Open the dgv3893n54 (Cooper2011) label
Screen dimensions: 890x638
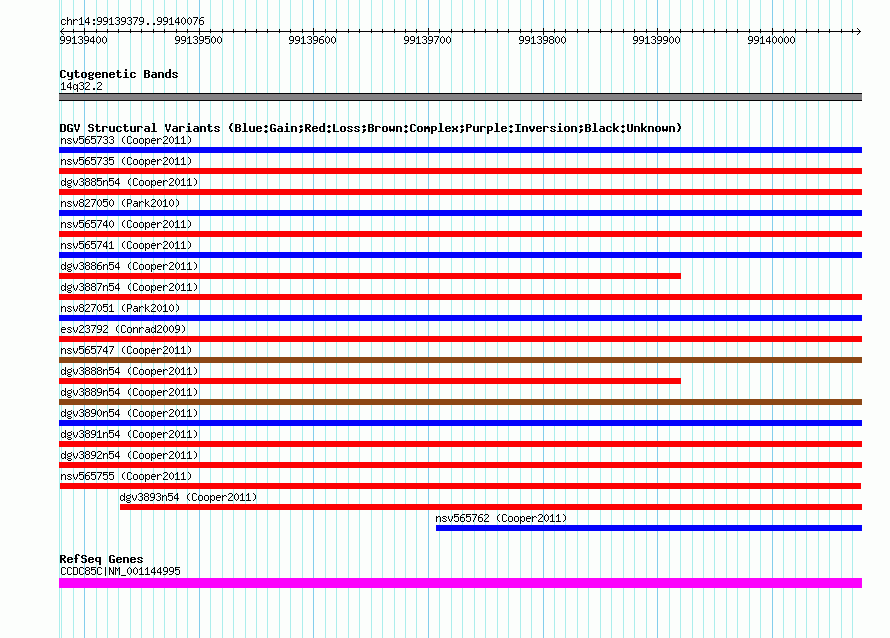[x=188, y=497]
